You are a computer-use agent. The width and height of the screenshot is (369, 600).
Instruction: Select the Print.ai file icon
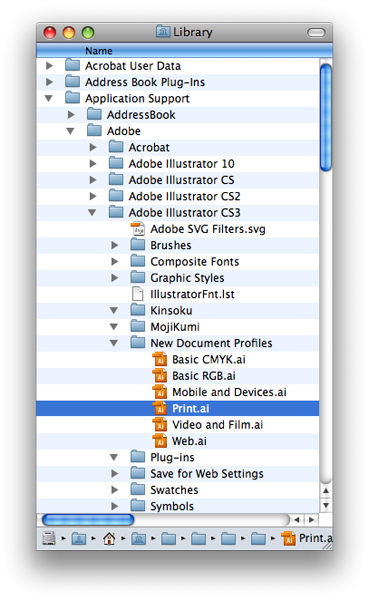[160, 408]
